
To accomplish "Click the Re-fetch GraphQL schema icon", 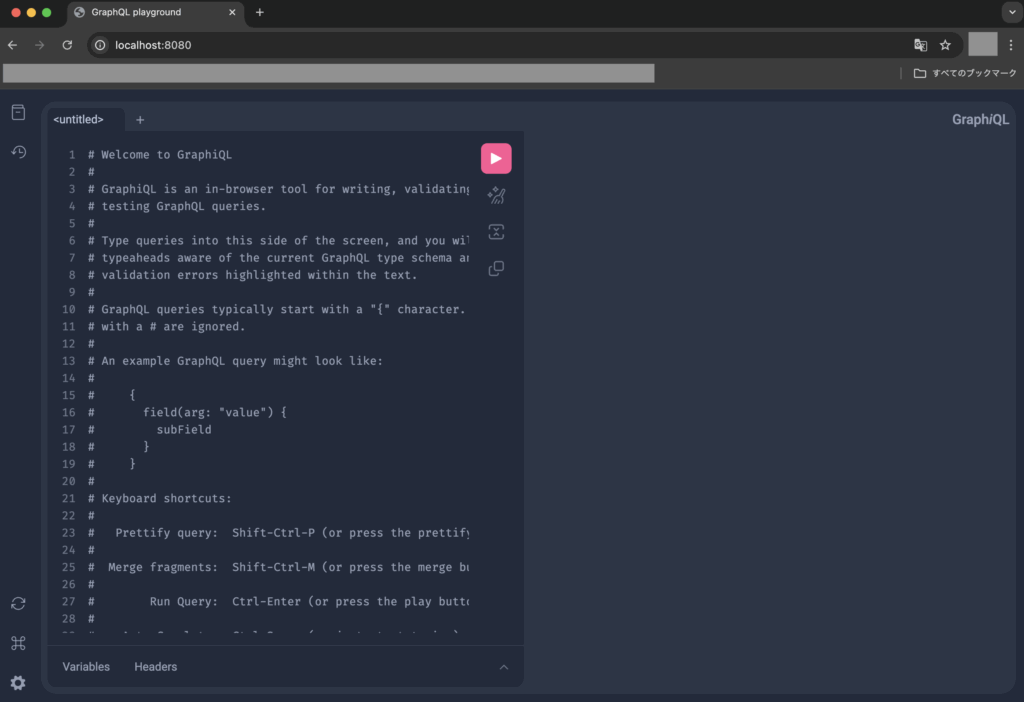I will coord(18,603).
